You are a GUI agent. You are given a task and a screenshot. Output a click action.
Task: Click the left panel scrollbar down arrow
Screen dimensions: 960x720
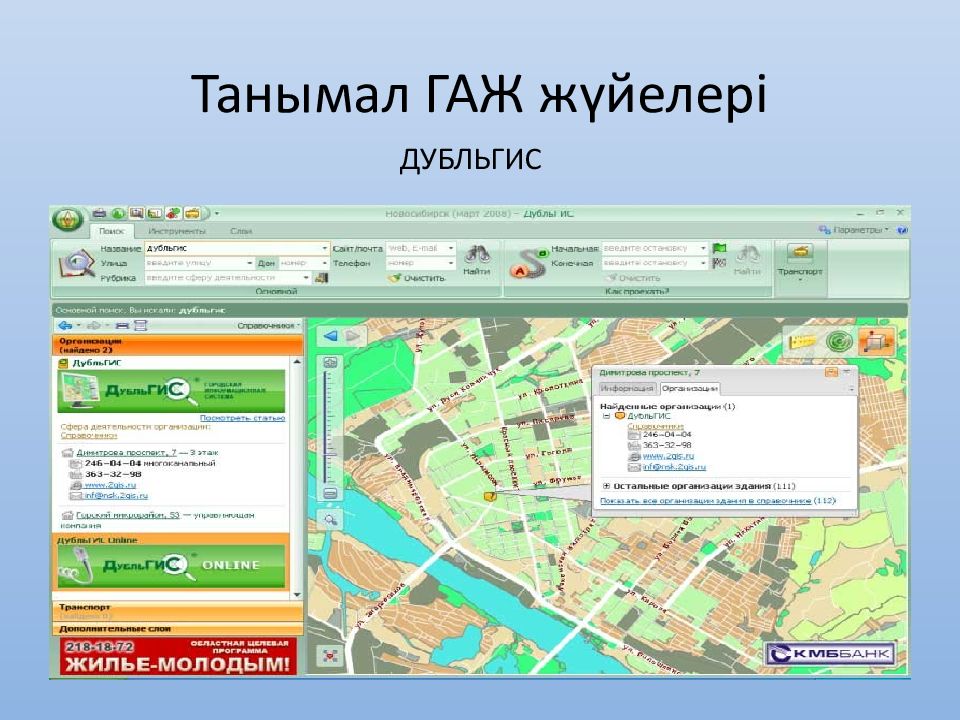[298, 594]
